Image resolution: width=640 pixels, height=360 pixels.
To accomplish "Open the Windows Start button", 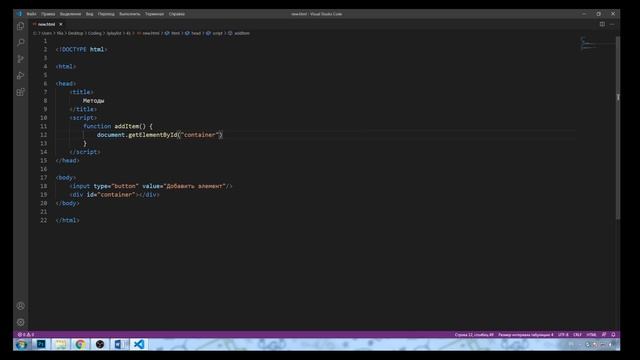I will 21,344.
